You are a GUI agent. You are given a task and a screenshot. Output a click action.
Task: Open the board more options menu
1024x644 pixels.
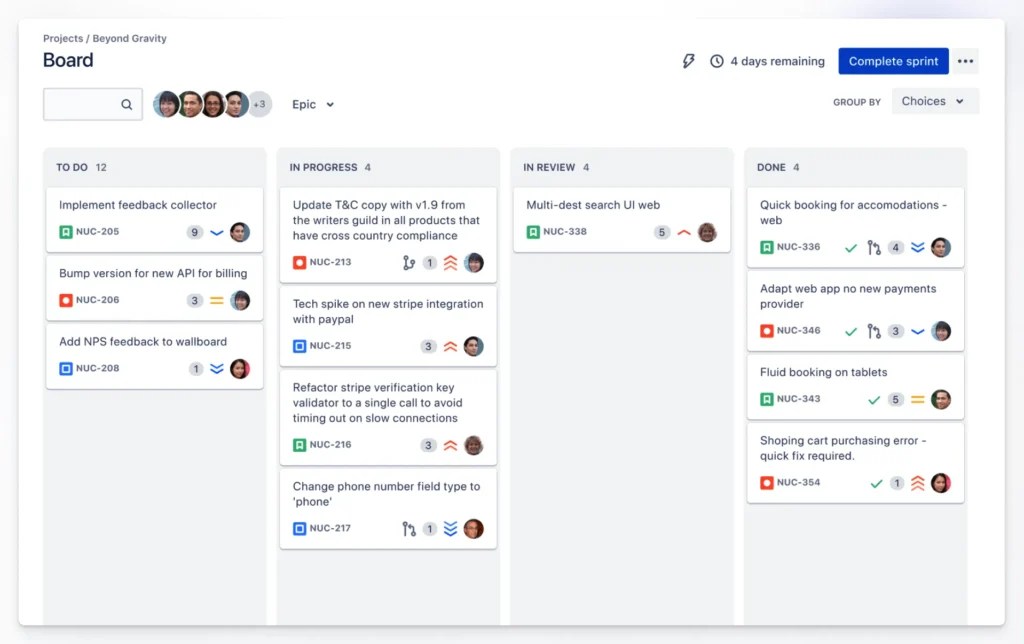click(966, 61)
